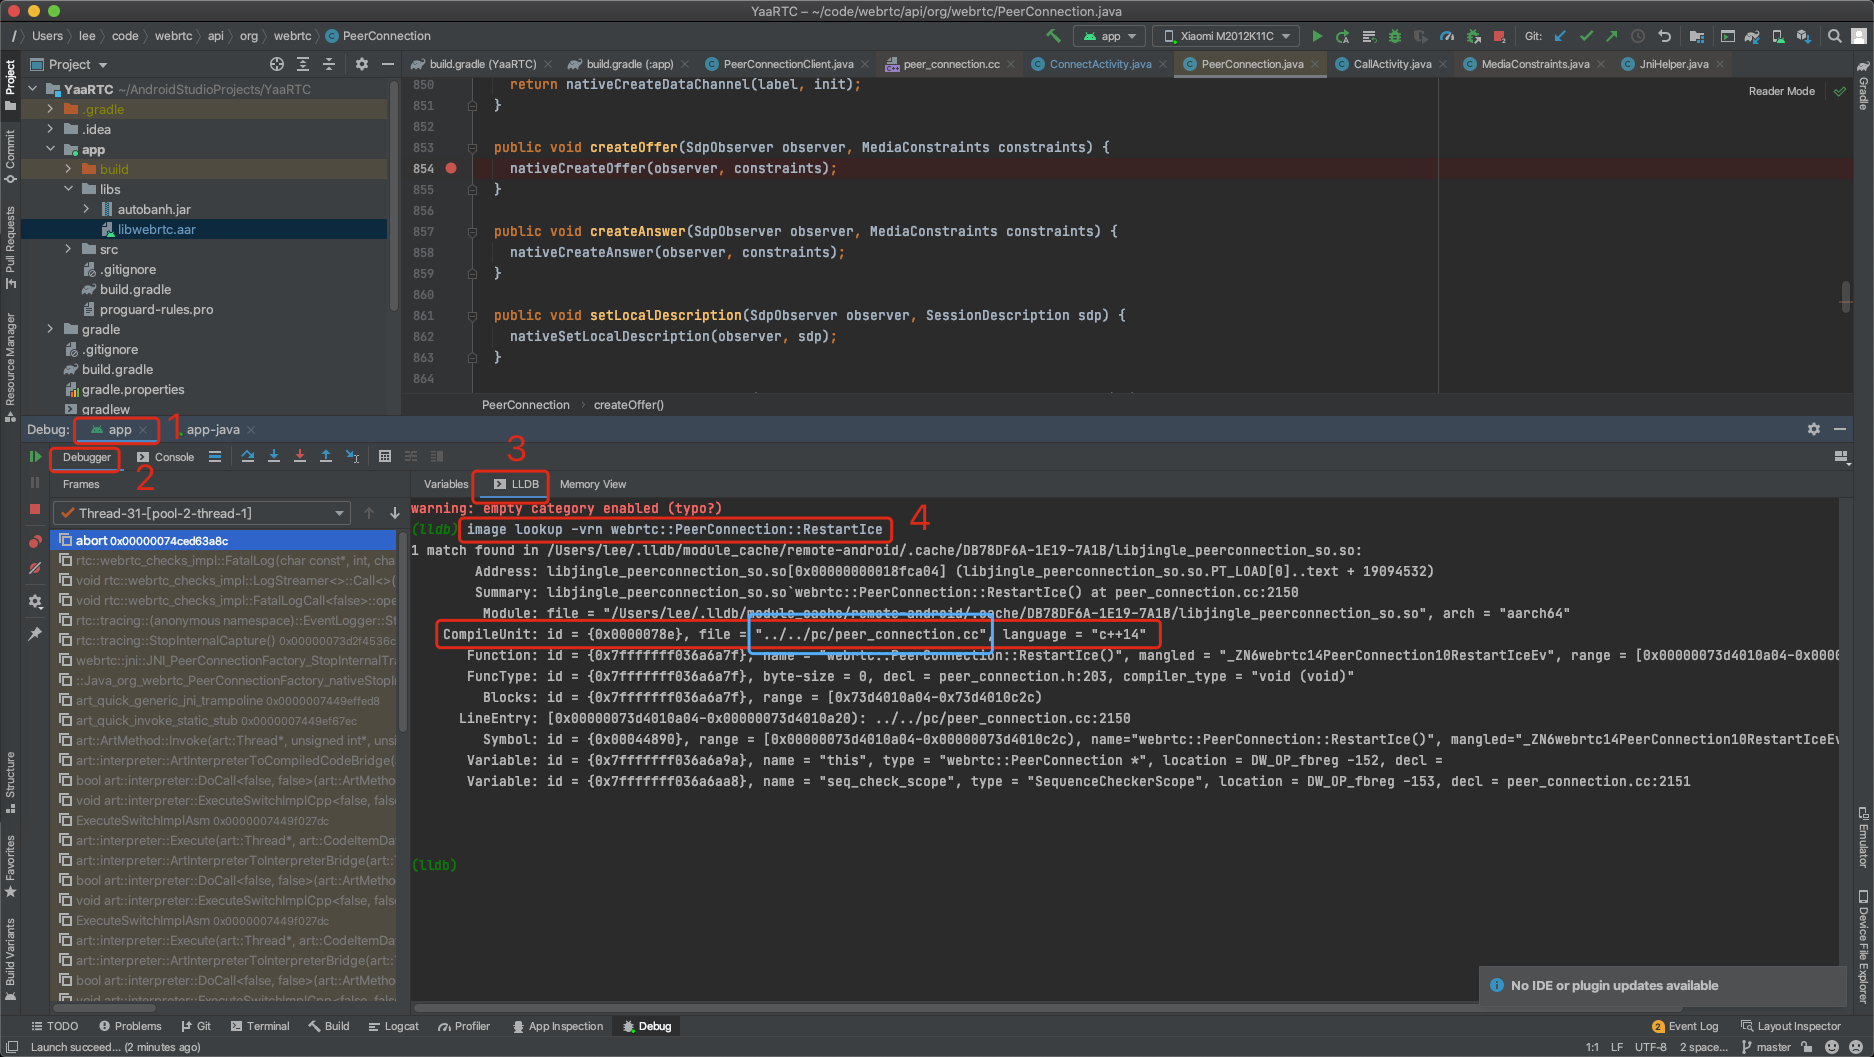Open the Thread-31-[pool-2-thread-1] thread dropdown
Viewport: 1874px width, 1057px height.
[202, 513]
